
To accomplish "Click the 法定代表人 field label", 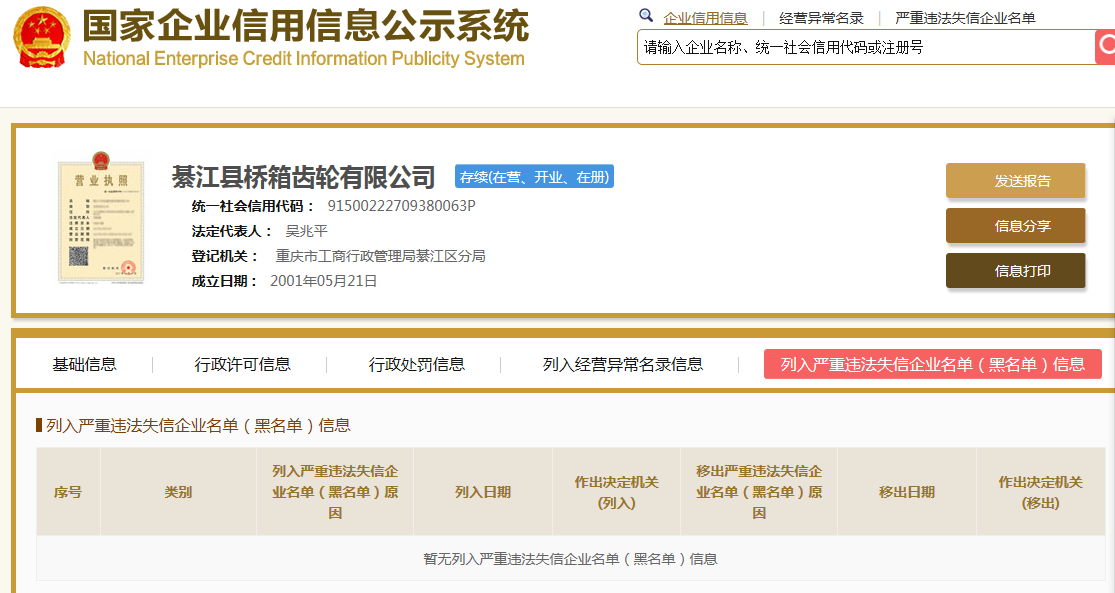I will pyautogui.click(x=233, y=231).
